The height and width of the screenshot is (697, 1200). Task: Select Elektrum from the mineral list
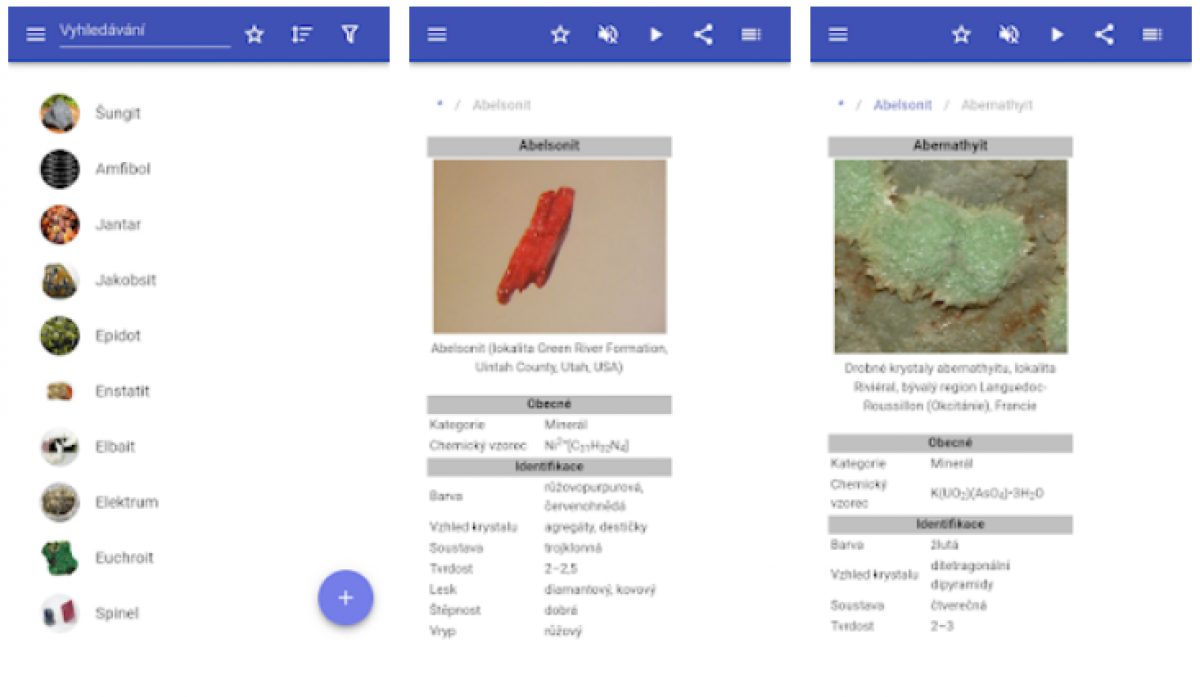126,502
